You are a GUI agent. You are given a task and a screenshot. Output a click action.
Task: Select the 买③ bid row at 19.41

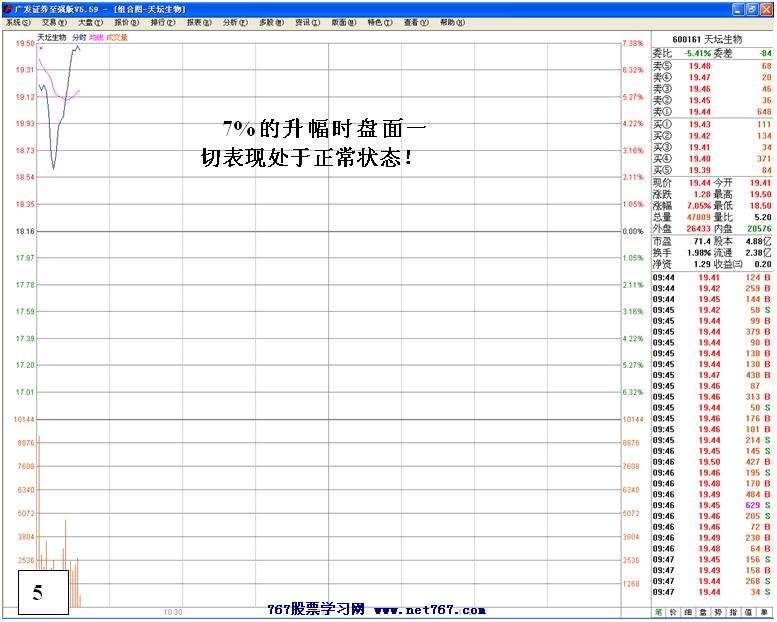[x=712, y=147]
